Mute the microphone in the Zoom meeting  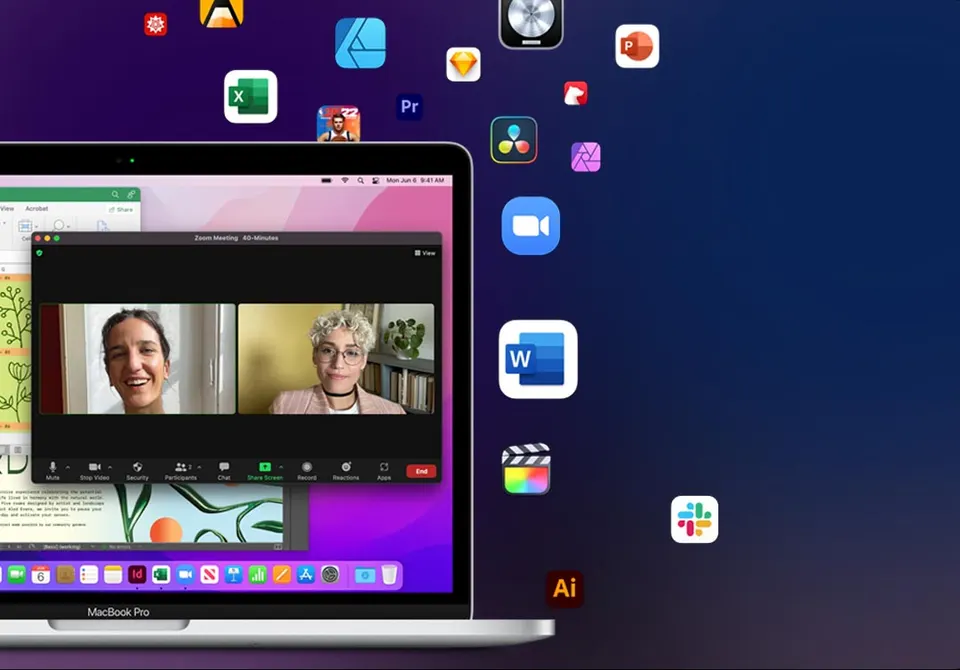pyautogui.click(x=53, y=470)
